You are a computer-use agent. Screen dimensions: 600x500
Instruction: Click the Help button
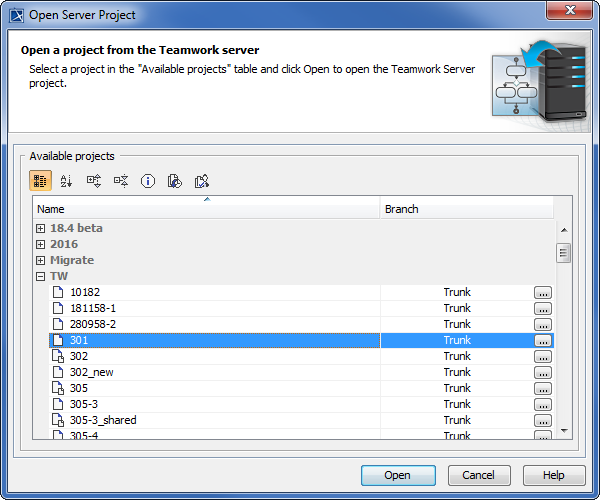554,476
